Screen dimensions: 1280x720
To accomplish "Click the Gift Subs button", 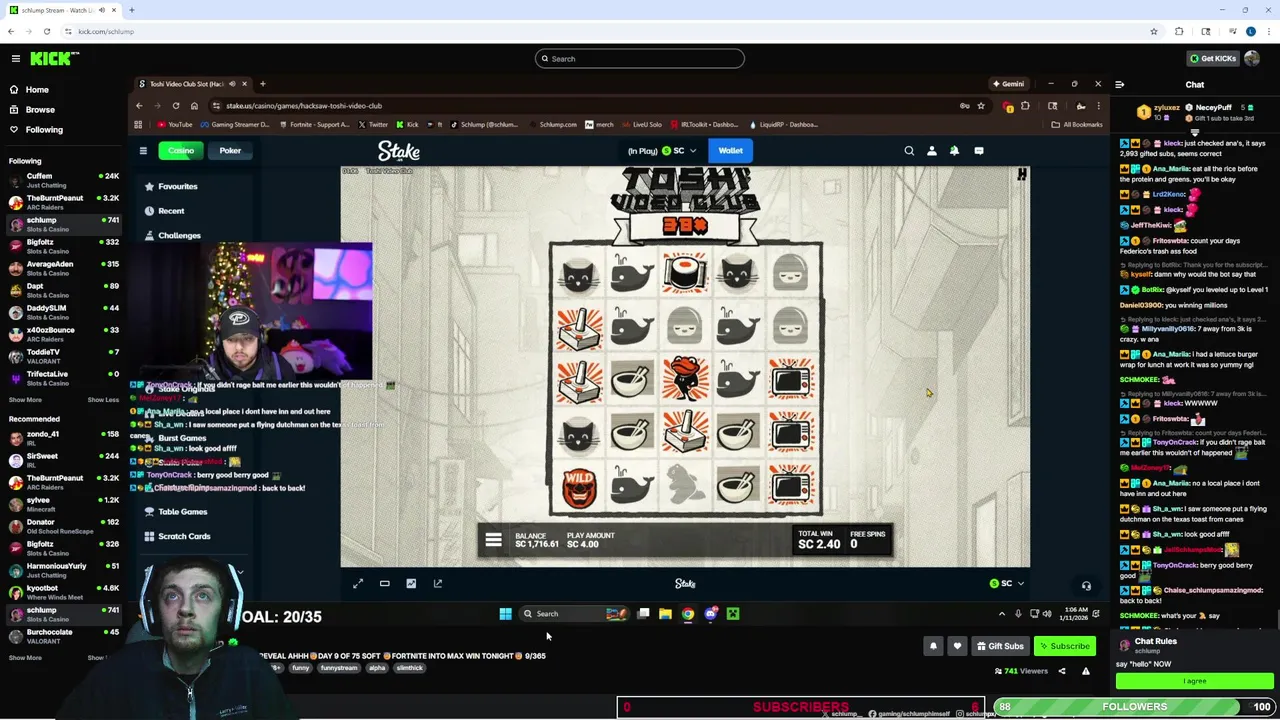I will tap(1000, 646).
